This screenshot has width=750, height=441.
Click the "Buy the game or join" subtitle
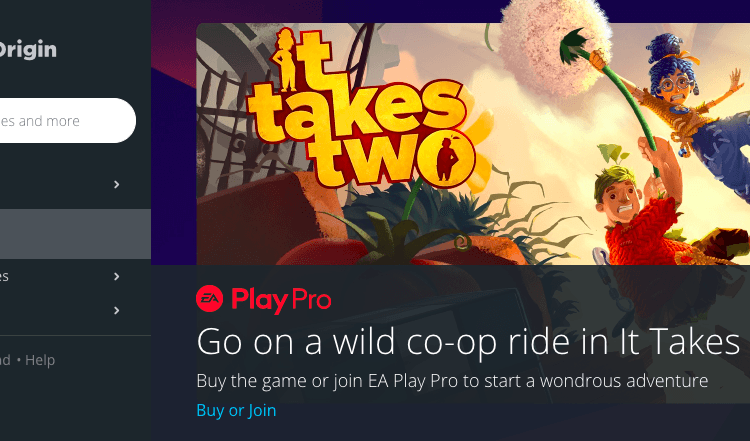click(452, 381)
